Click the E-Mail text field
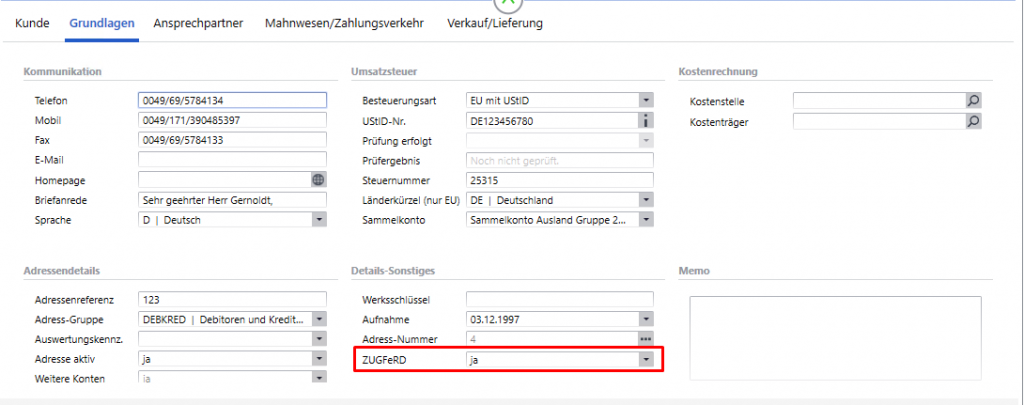Viewport: 1024px width, 405px height. [232, 160]
